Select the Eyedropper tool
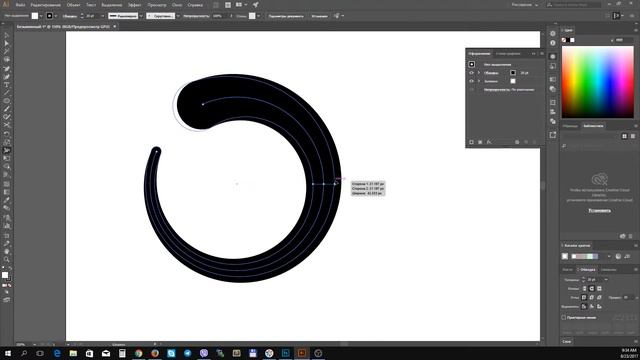The height and width of the screenshot is (360, 640). click(x=7, y=200)
